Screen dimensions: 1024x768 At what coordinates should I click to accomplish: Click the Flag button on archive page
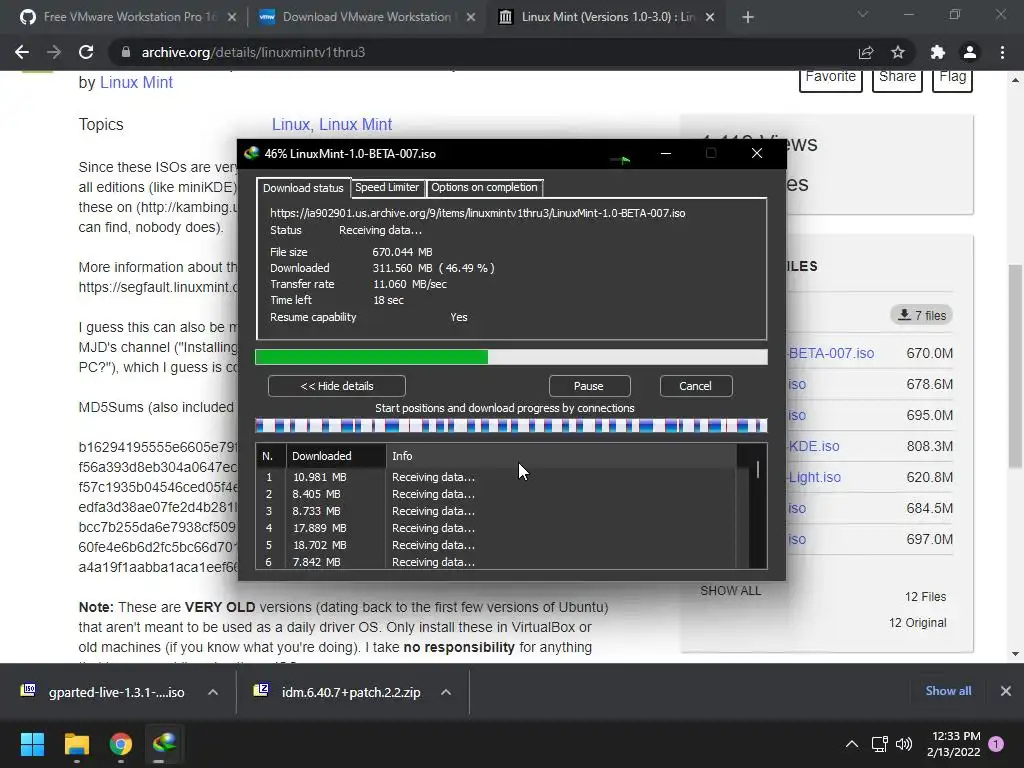(952, 79)
